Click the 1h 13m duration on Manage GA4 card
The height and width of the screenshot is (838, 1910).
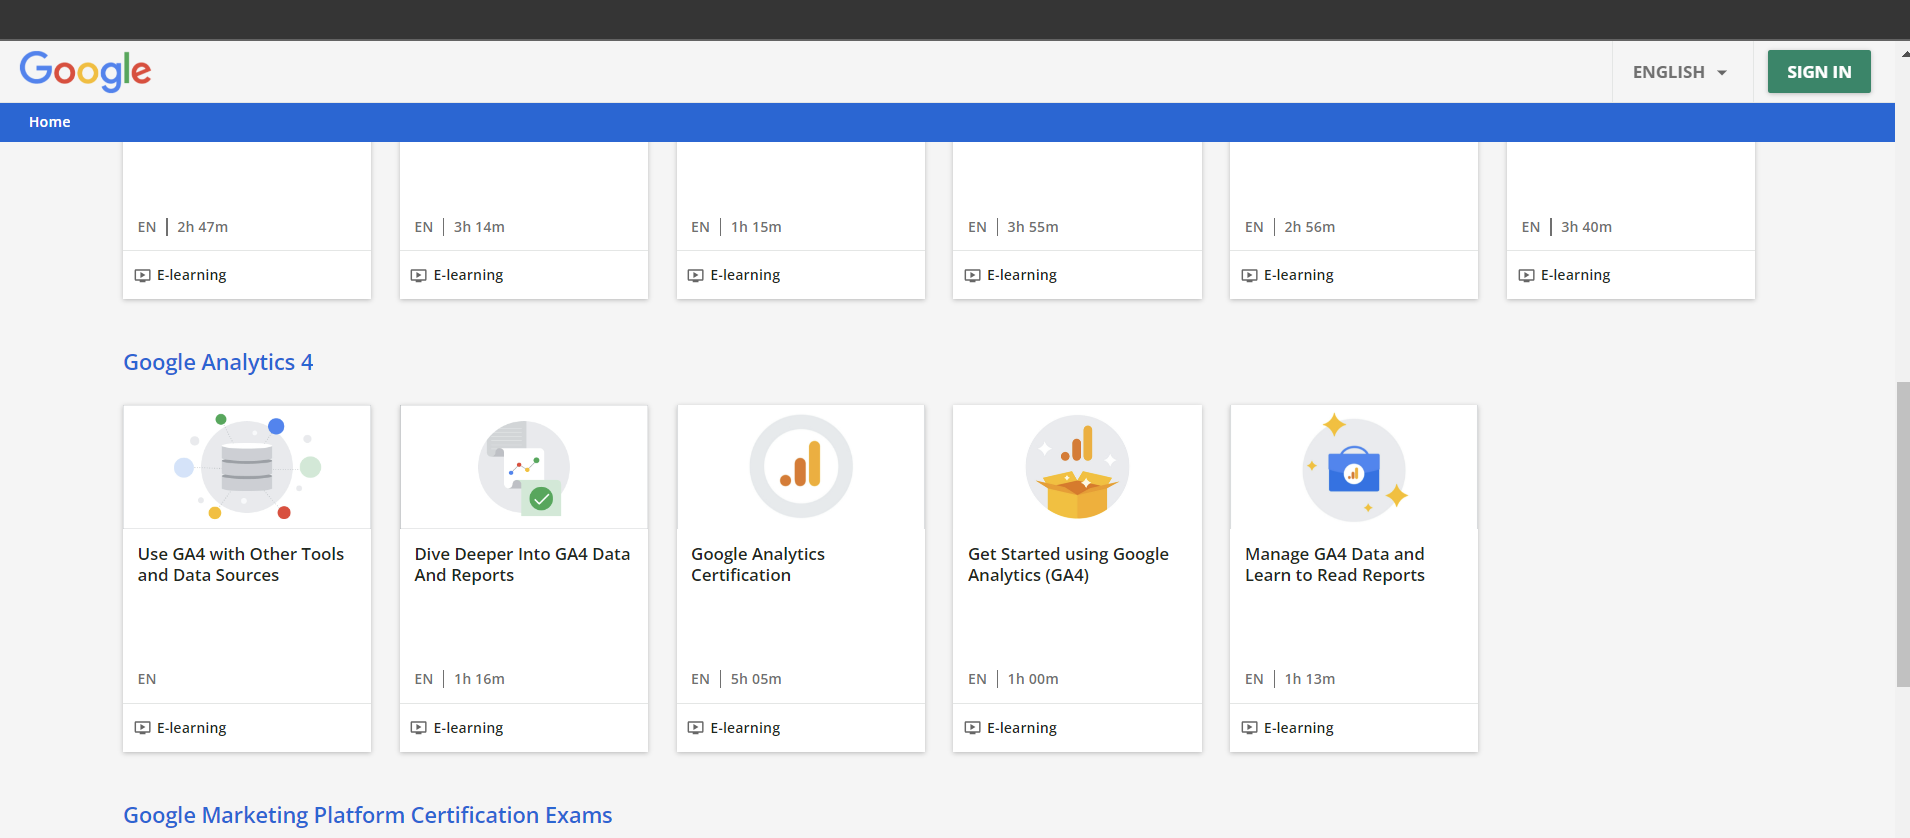click(1310, 679)
